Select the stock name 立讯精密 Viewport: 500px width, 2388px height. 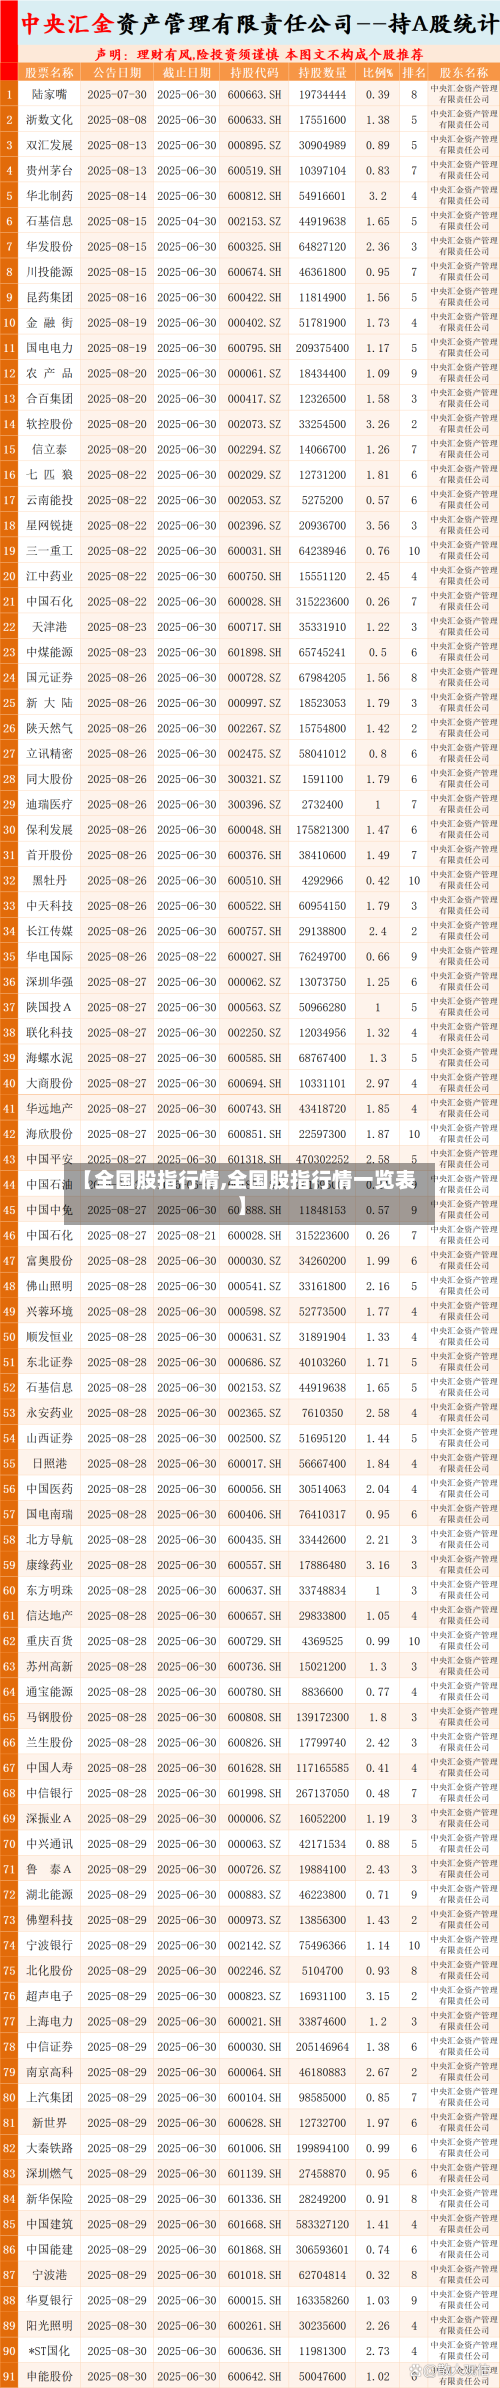coord(49,754)
